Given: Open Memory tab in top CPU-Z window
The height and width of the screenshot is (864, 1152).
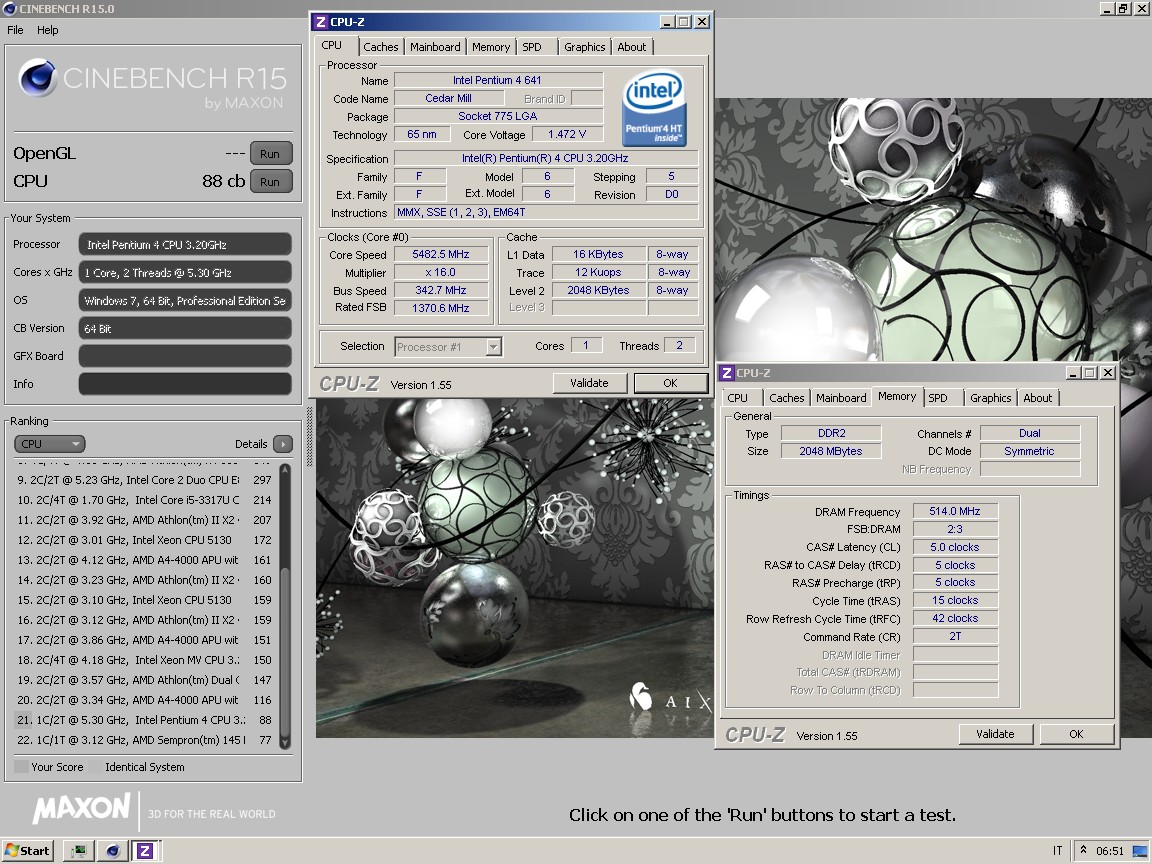Looking at the screenshot, I should coord(491,47).
